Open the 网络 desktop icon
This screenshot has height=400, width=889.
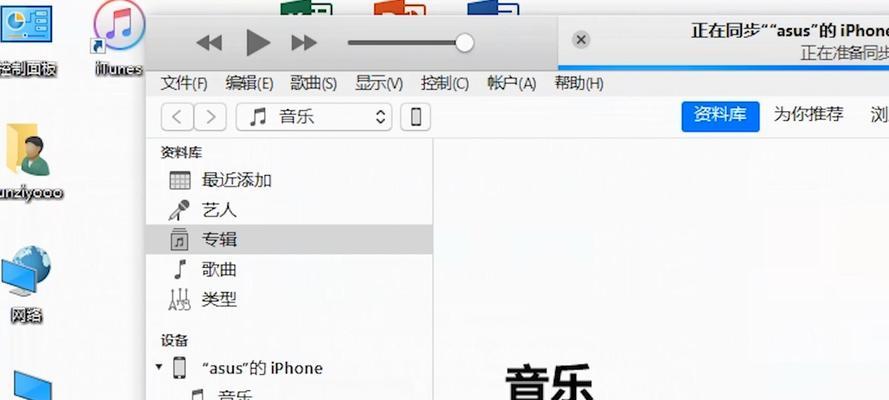coord(27,284)
